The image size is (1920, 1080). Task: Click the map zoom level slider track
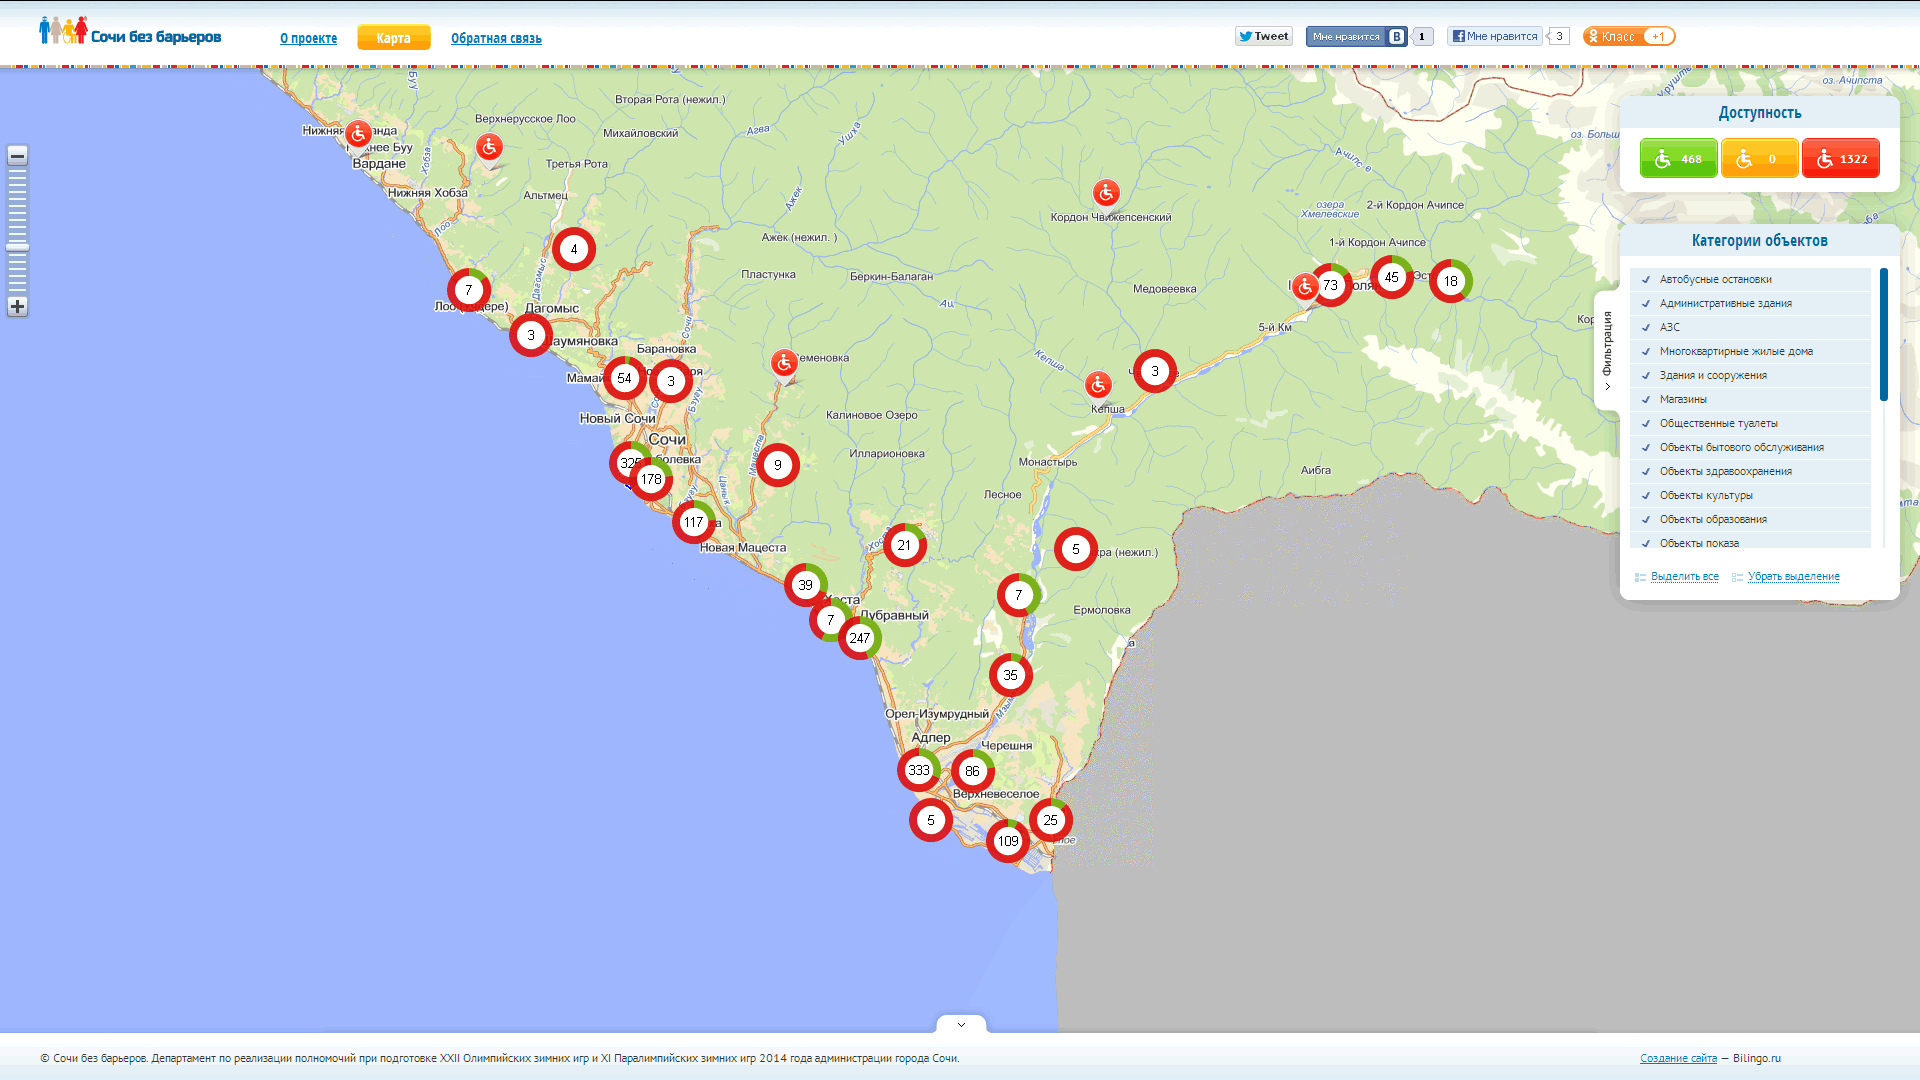[17, 230]
